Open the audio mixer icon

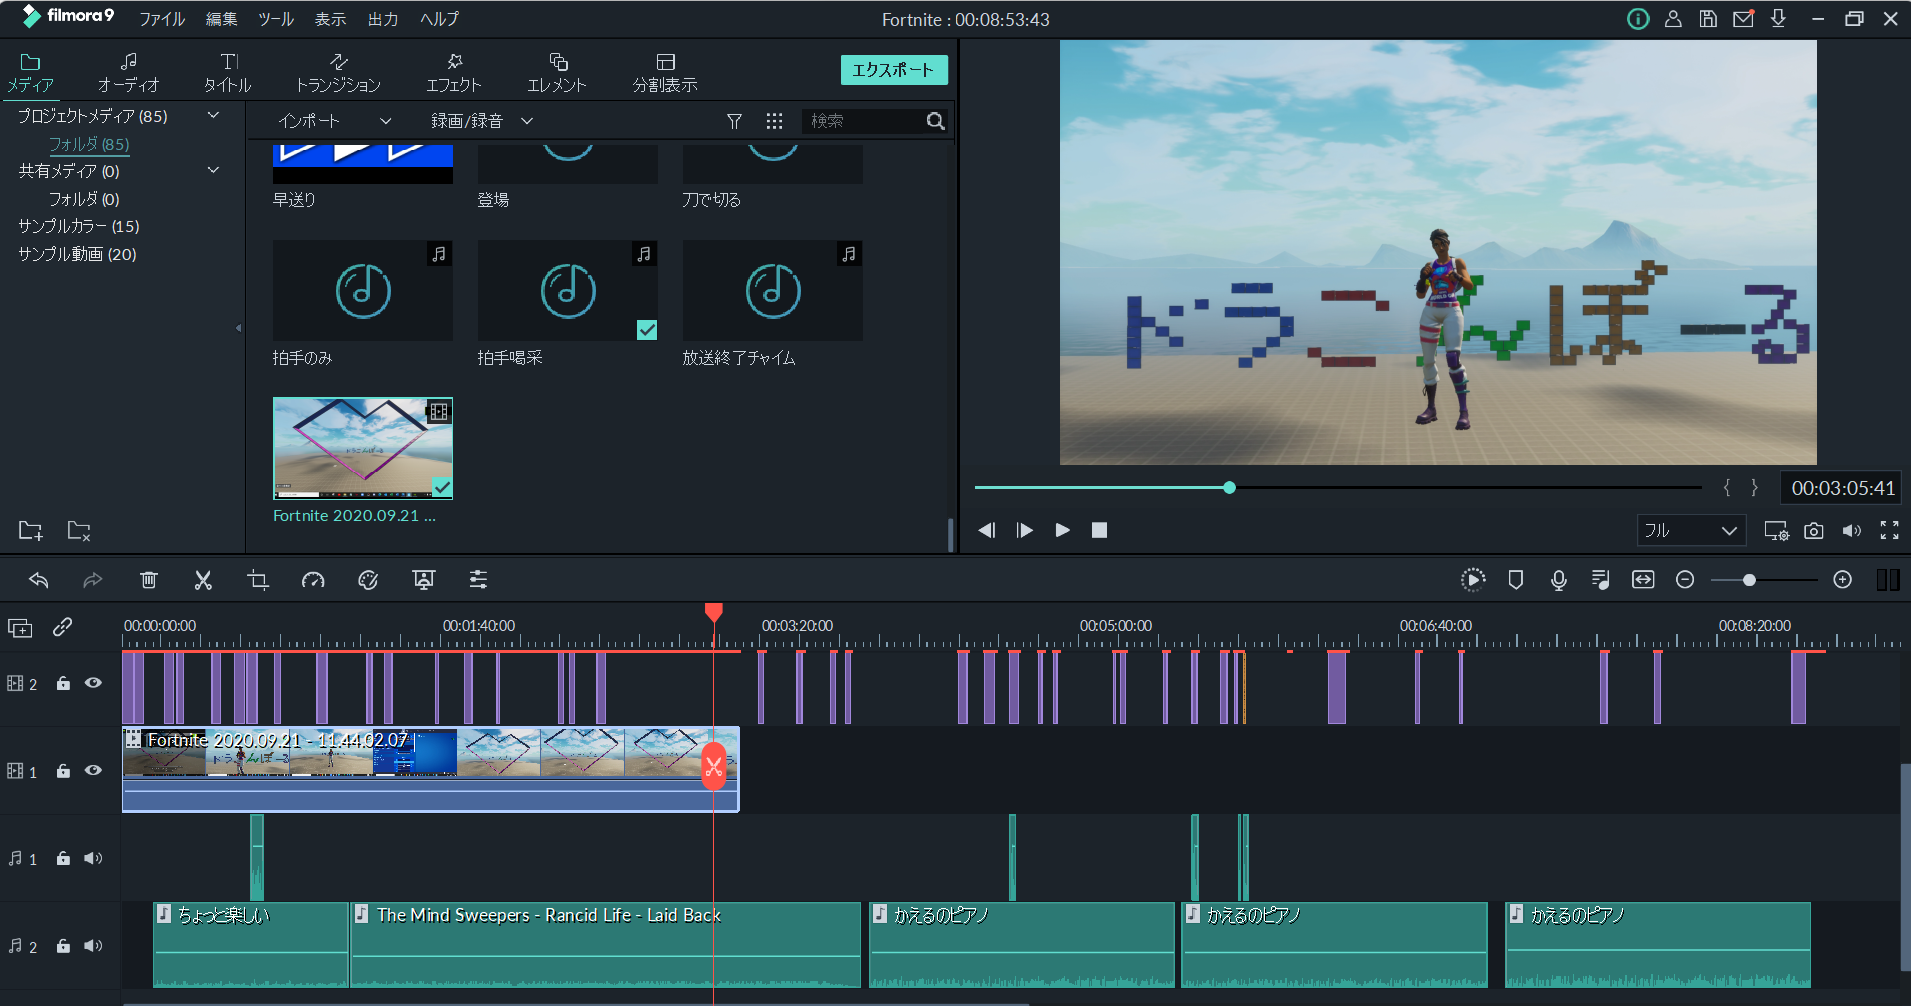point(1600,580)
